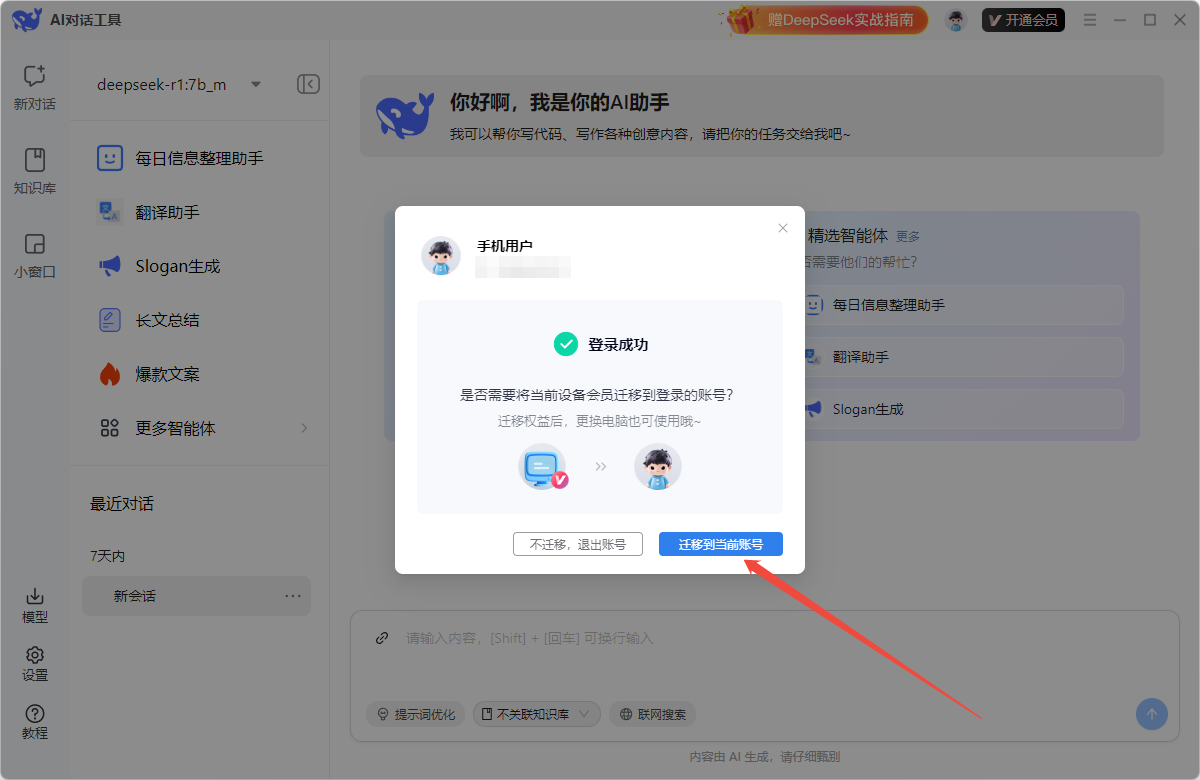Image resolution: width=1200 pixels, height=780 pixels.
Task: Open the 不关联知识库 dropdown
Action: pos(536,714)
